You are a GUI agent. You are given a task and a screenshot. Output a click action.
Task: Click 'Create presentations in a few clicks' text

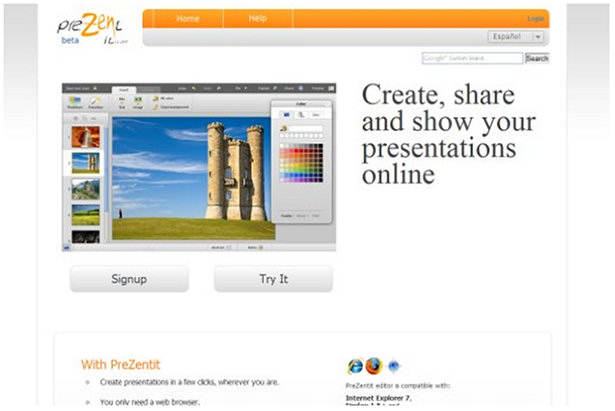point(189,382)
